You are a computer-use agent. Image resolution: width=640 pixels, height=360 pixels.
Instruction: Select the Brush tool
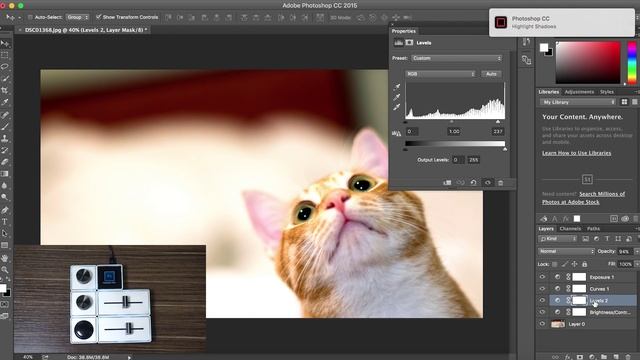pos(5,127)
